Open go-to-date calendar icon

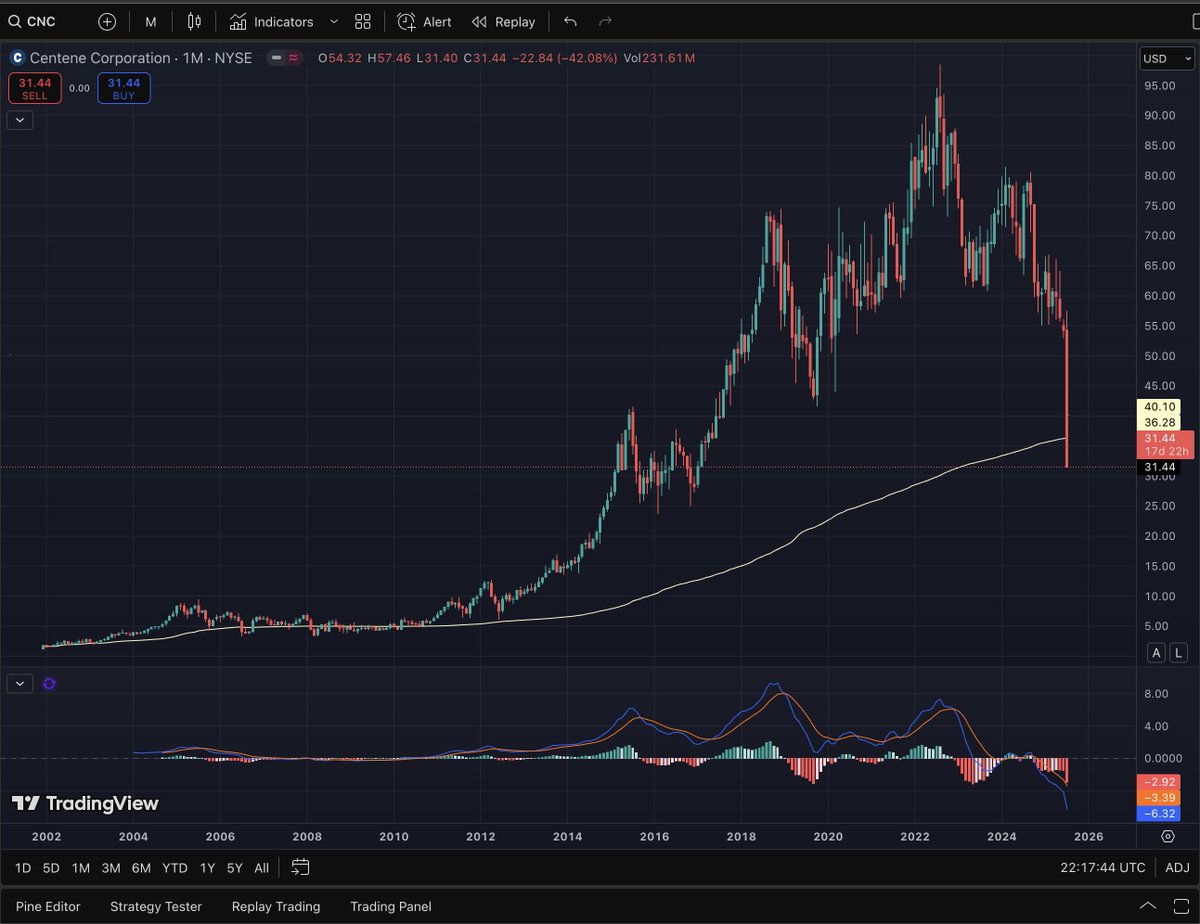(x=301, y=868)
